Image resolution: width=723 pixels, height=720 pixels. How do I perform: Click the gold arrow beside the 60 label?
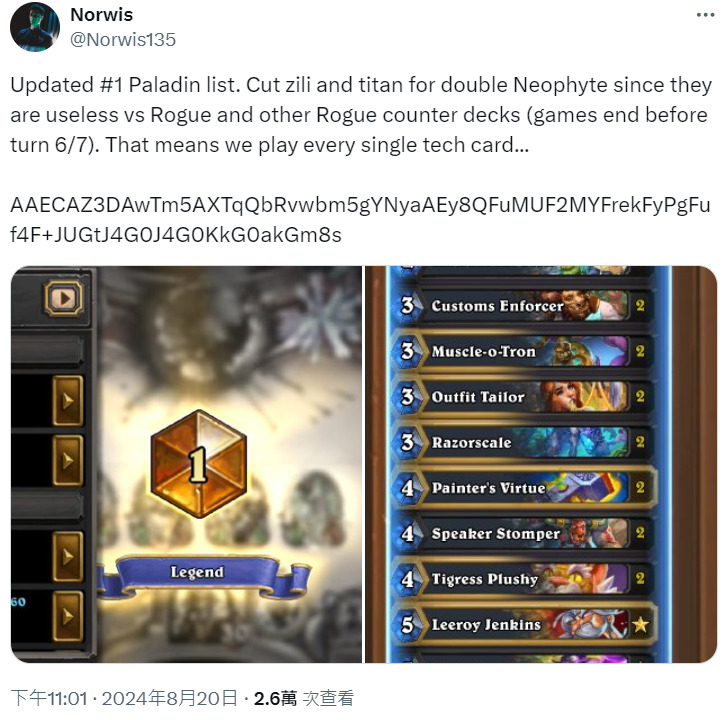tap(68, 616)
